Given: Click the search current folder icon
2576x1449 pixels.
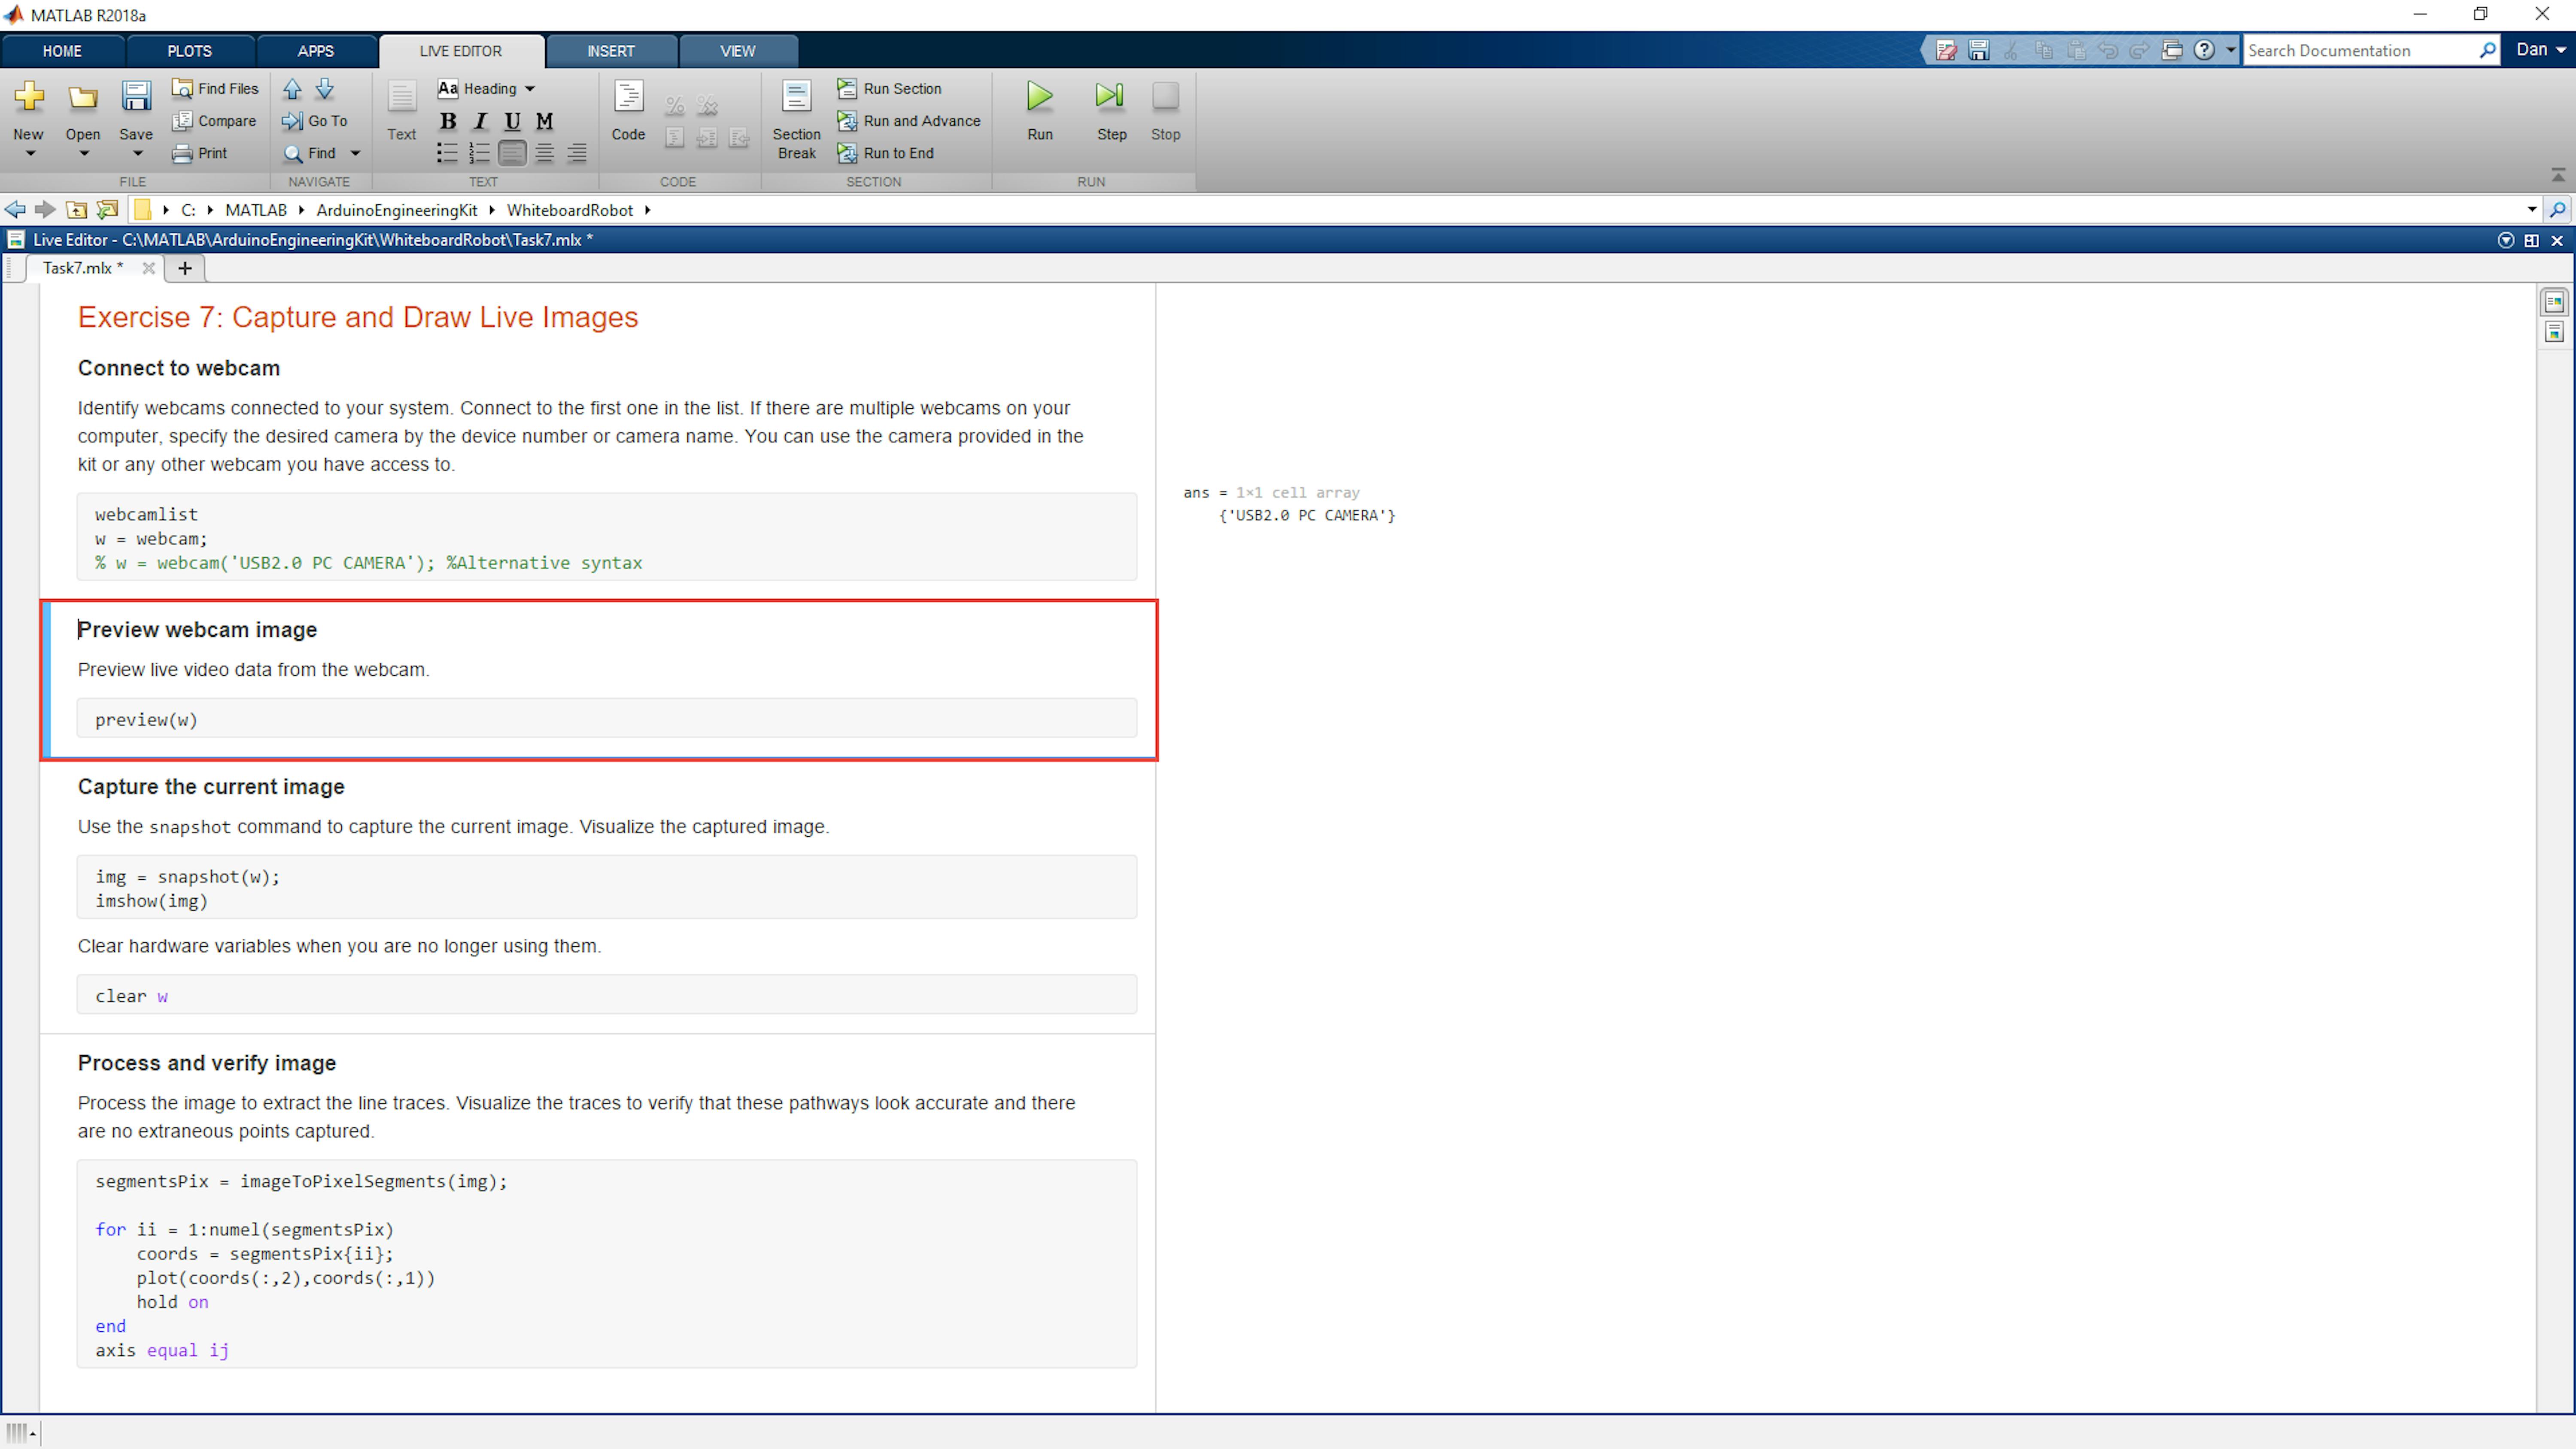Looking at the screenshot, I should click(x=2557, y=210).
